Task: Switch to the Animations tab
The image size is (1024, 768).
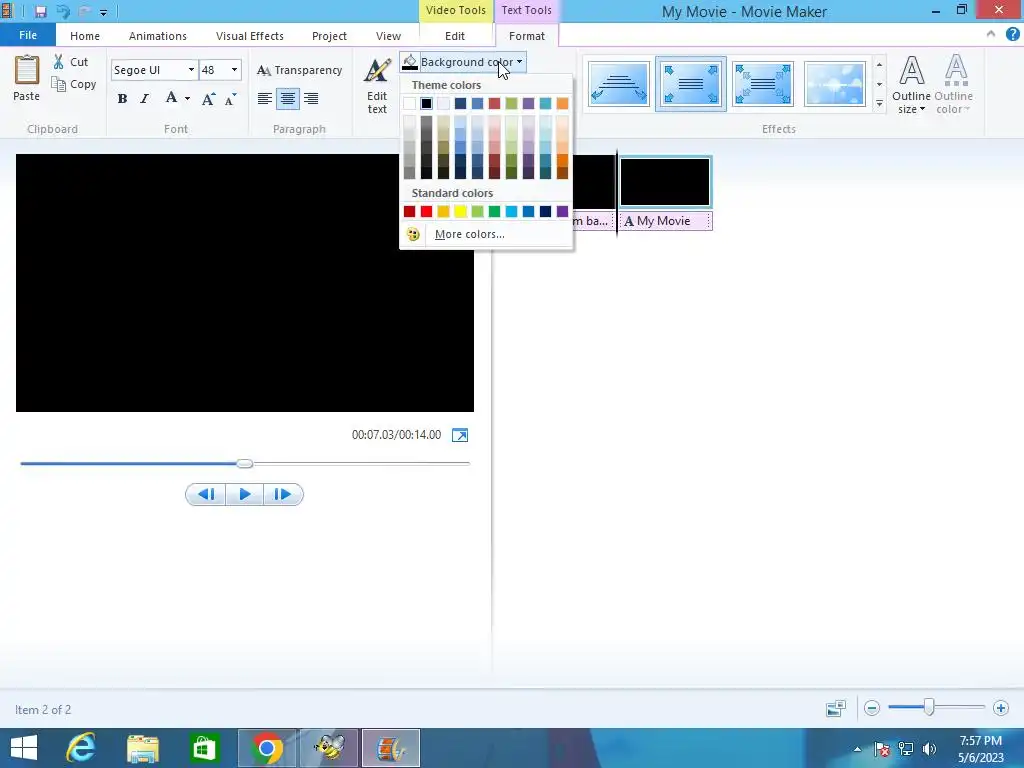Action: [x=157, y=36]
